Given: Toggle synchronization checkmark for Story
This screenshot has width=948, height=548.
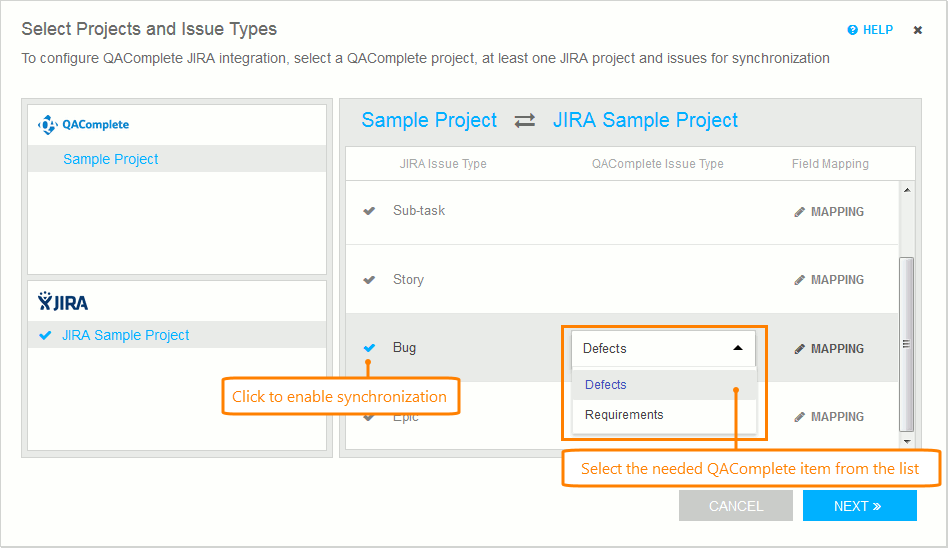Looking at the screenshot, I should [369, 280].
